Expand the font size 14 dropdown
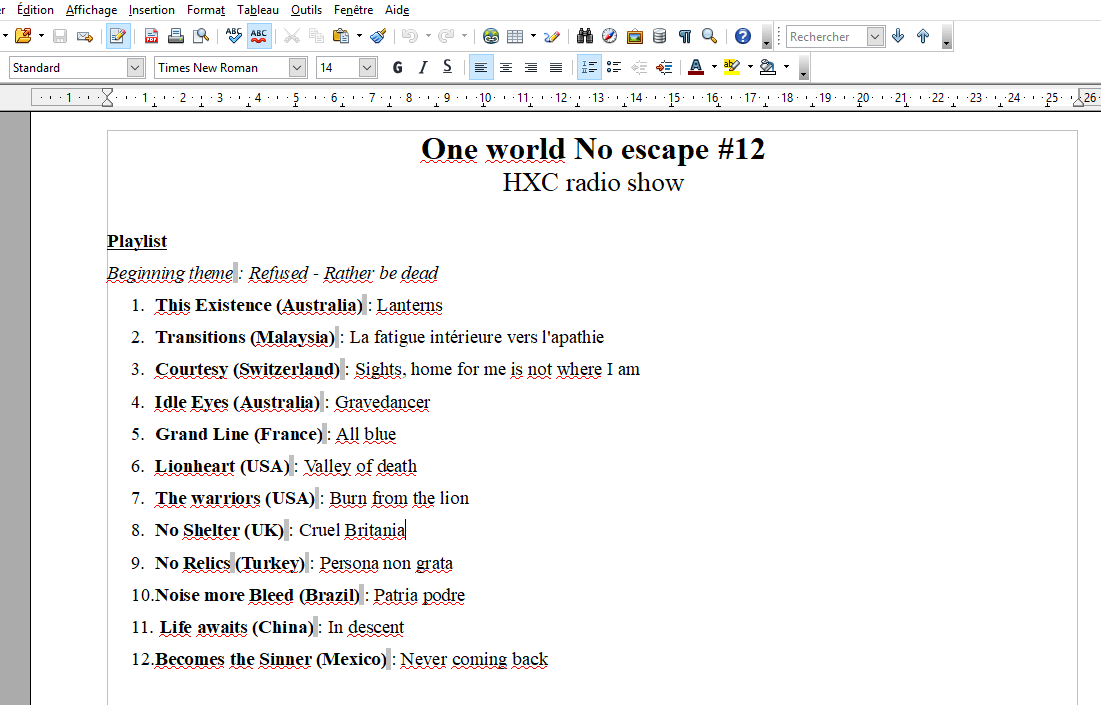 (x=367, y=67)
